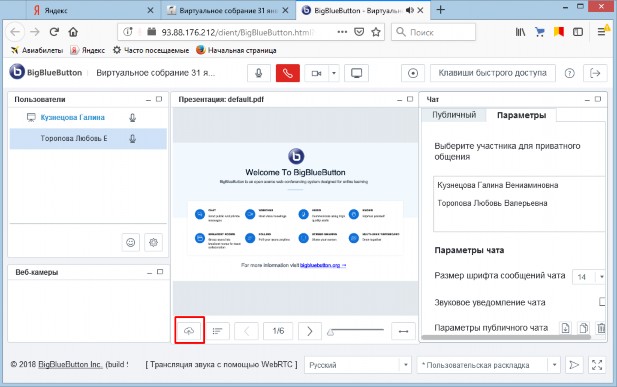Image resolution: width=617 pixels, height=387 pixels.
Task: Open Пользовательская раскладка layout dropdown
Action: [488, 365]
